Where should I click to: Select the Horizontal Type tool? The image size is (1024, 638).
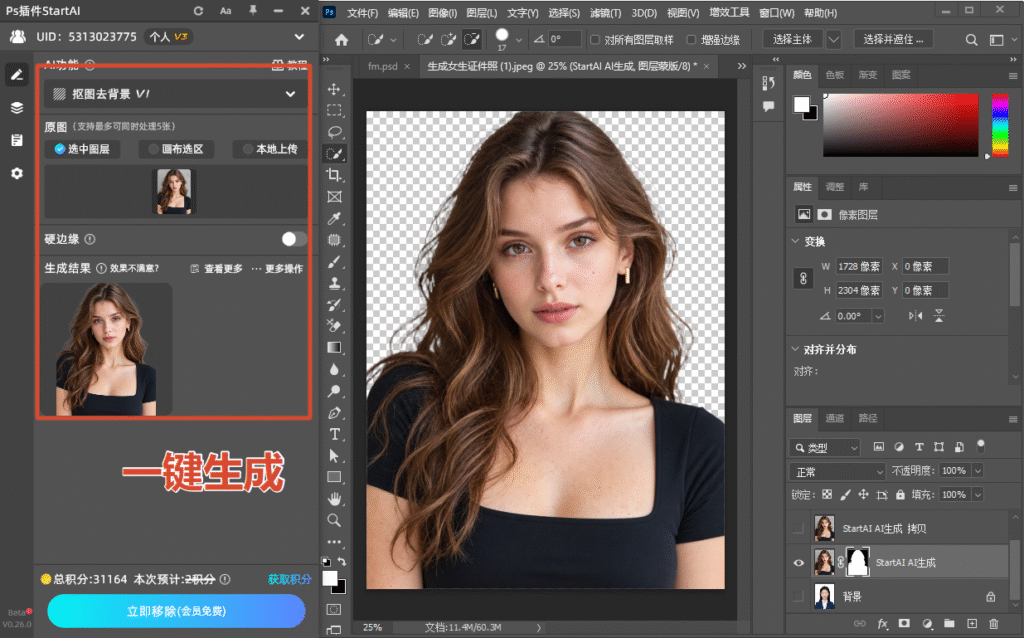334,434
